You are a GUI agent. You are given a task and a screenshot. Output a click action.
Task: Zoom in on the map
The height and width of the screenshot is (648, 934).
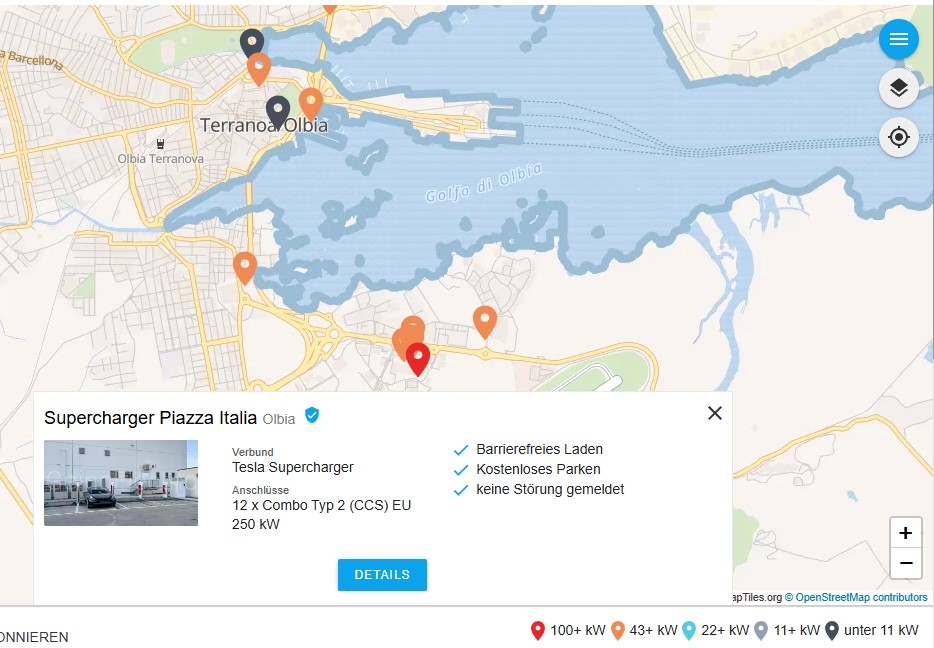pyautogui.click(x=905, y=533)
